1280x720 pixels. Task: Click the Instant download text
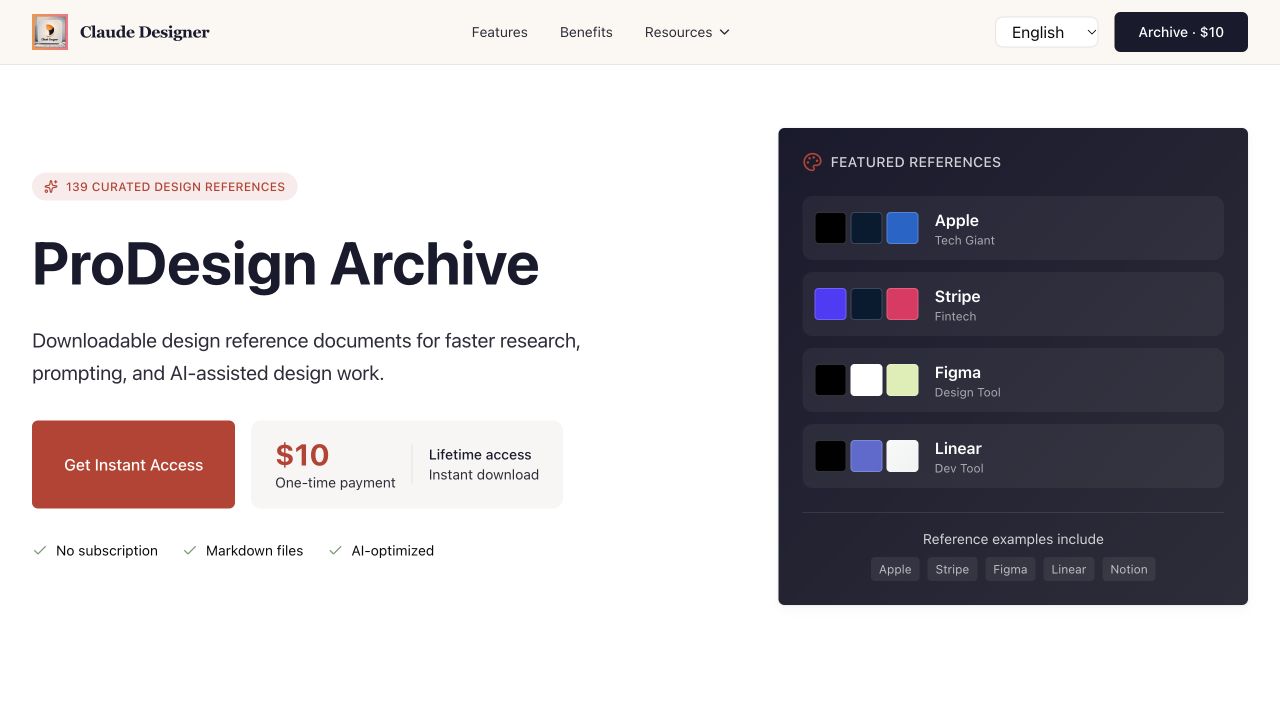[x=484, y=475]
